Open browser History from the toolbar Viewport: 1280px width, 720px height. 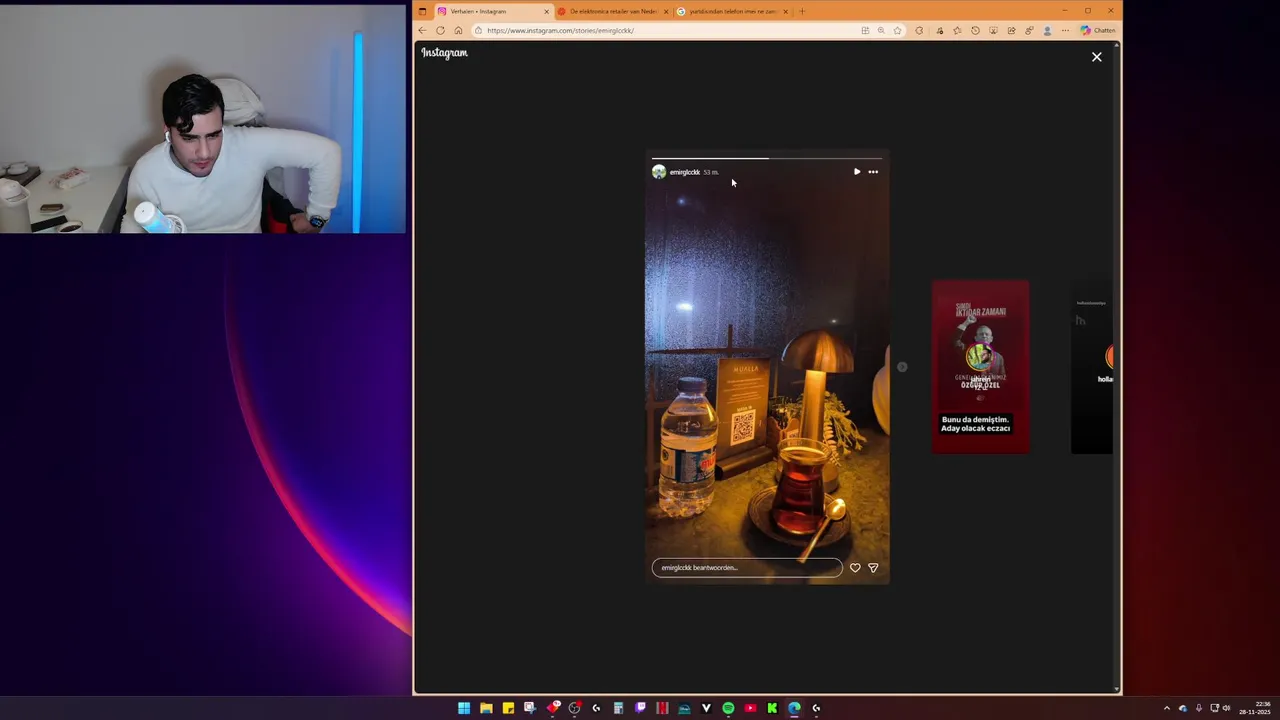[975, 30]
